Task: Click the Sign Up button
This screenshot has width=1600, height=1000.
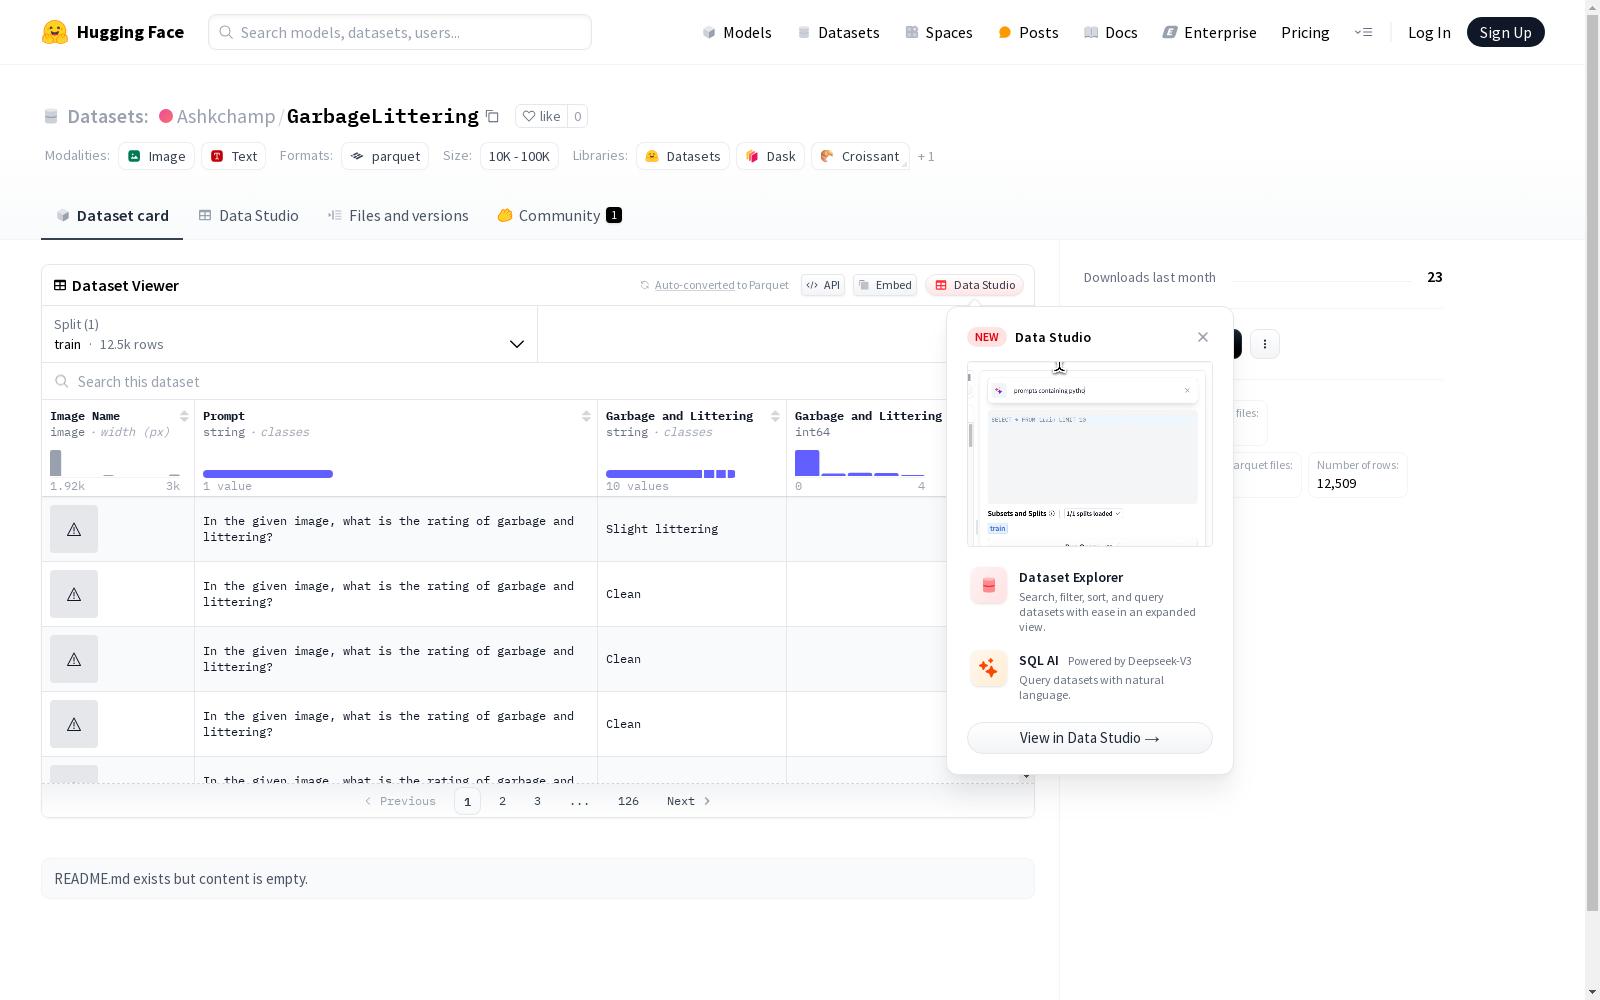Action: click(1505, 32)
